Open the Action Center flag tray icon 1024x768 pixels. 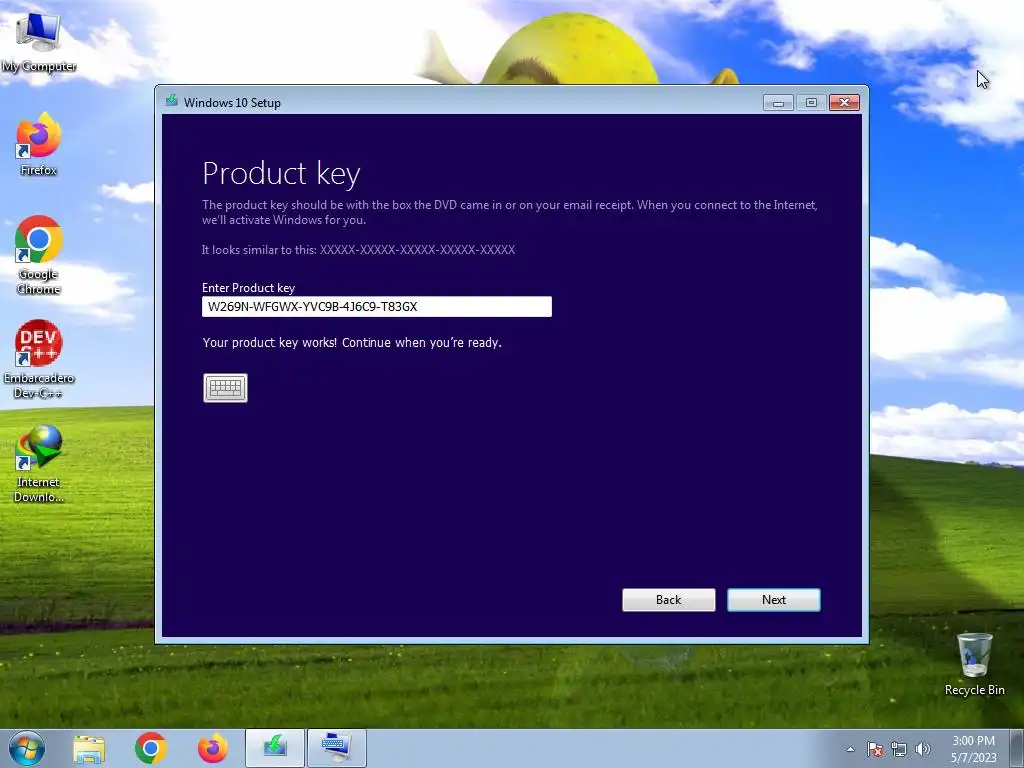tap(874, 749)
